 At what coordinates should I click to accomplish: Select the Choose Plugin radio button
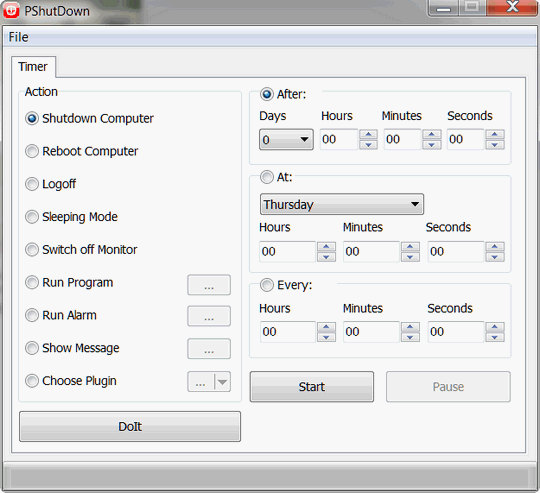(x=32, y=381)
